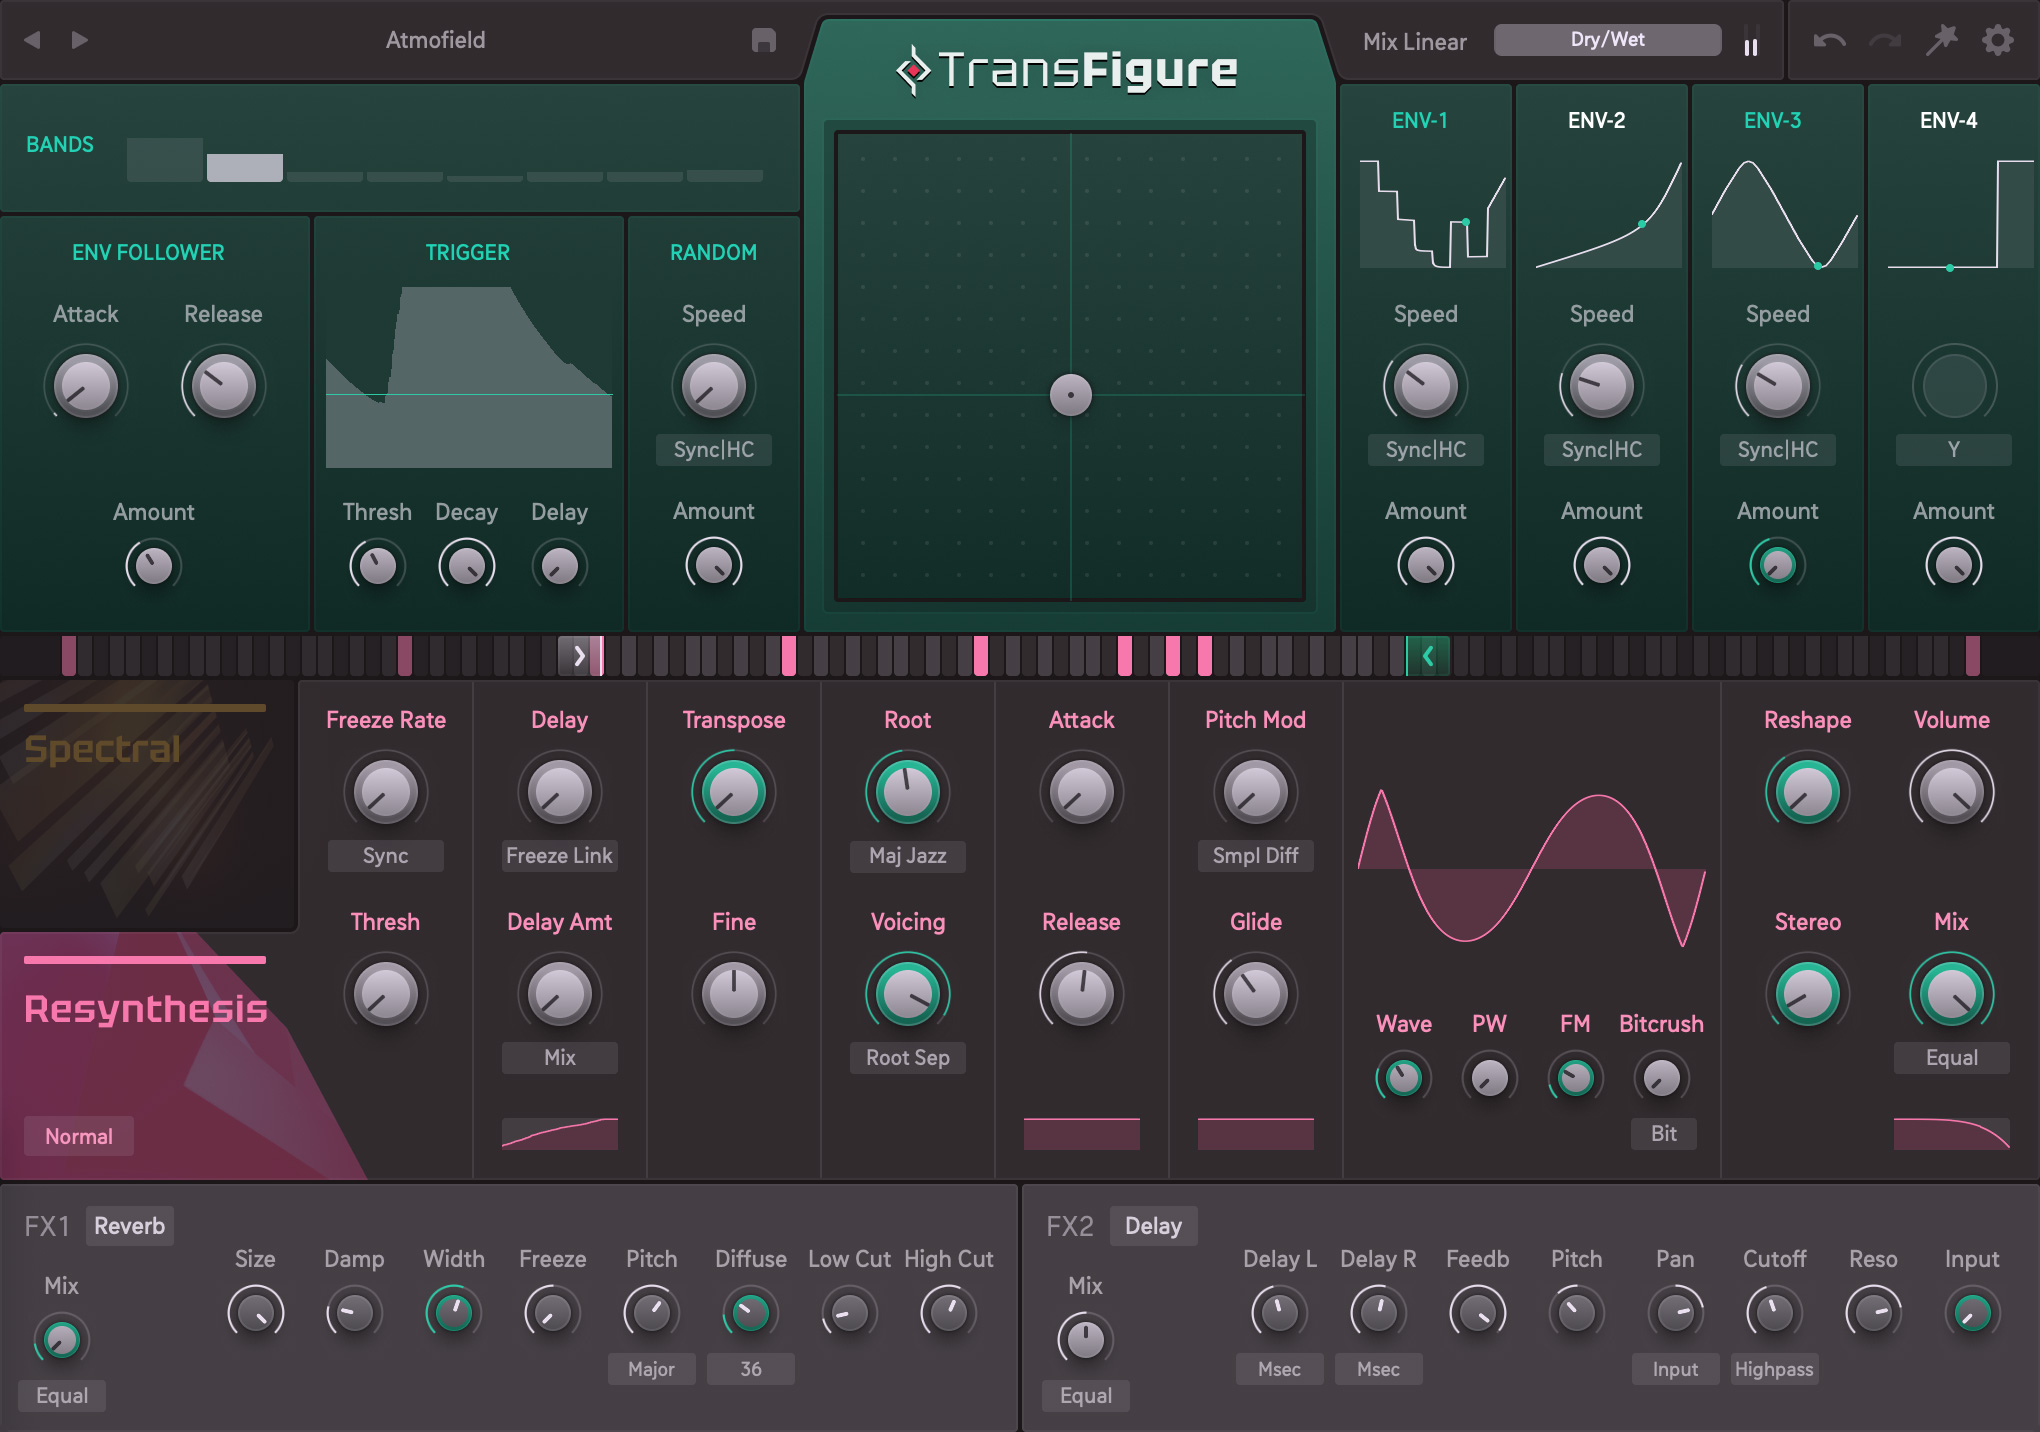Toggle Sync under Freeze Rate
Viewport: 2040px width, 1432px height.
coord(385,856)
